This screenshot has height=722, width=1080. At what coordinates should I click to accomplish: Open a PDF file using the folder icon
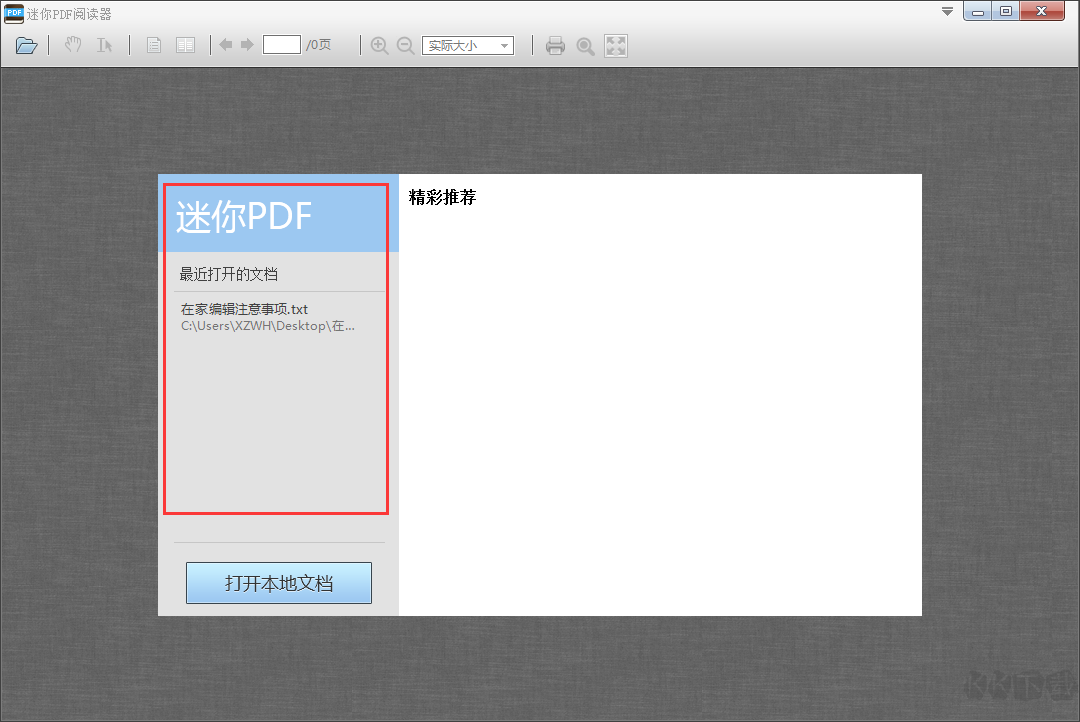tap(26, 44)
